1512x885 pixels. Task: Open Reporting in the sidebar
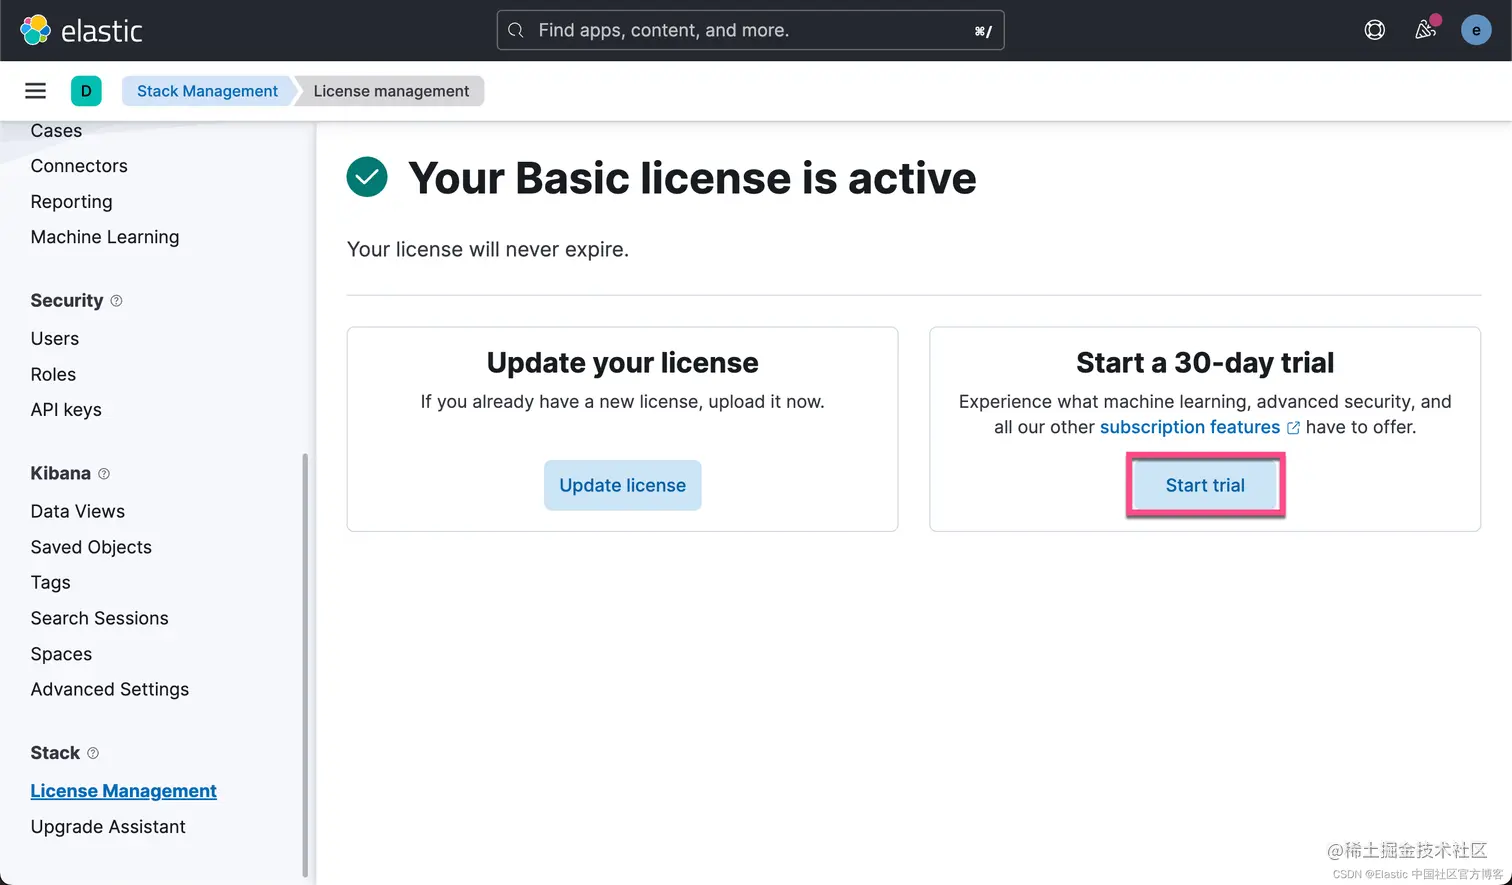click(71, 202)
